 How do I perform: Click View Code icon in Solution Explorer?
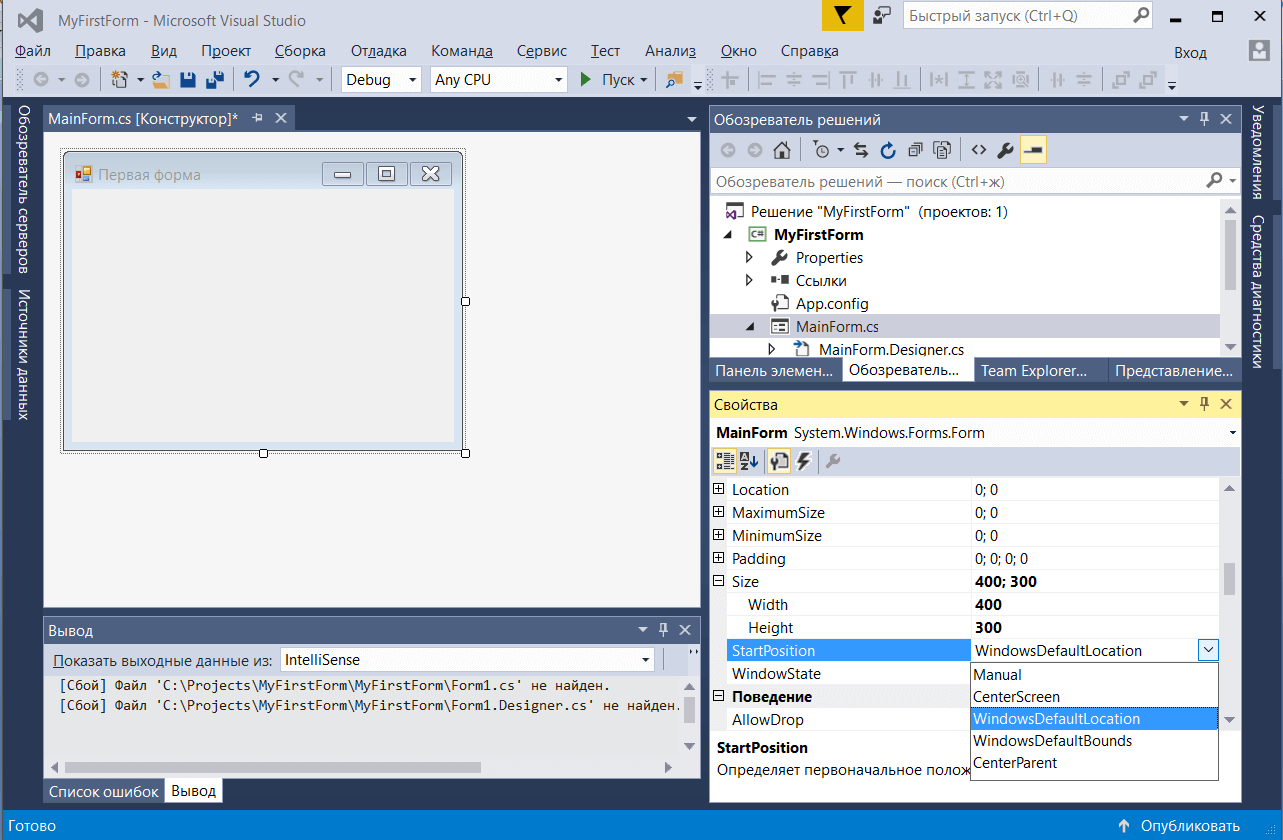coord(979,151)
